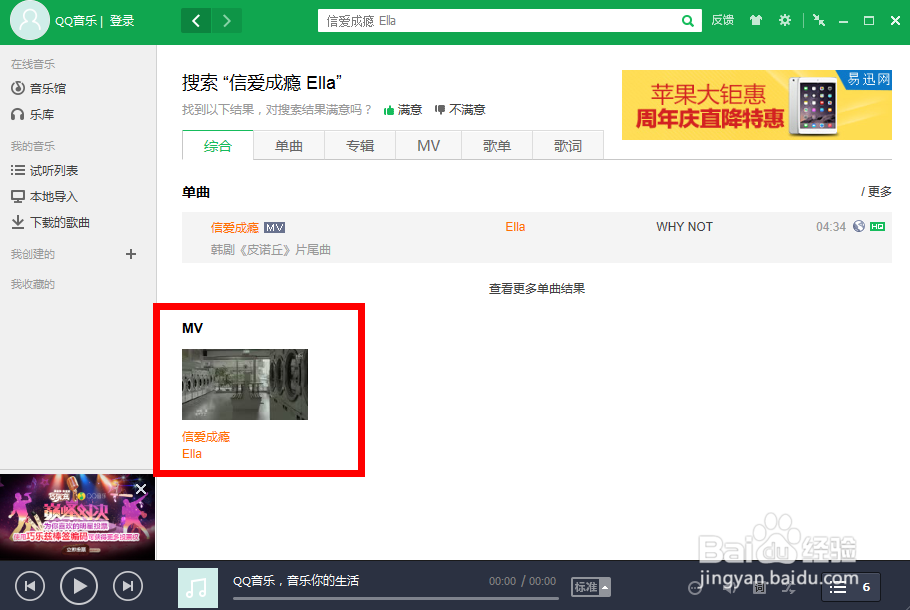Go forward with the right arrow button
This screenshot has width=910, height=610.
227,21
